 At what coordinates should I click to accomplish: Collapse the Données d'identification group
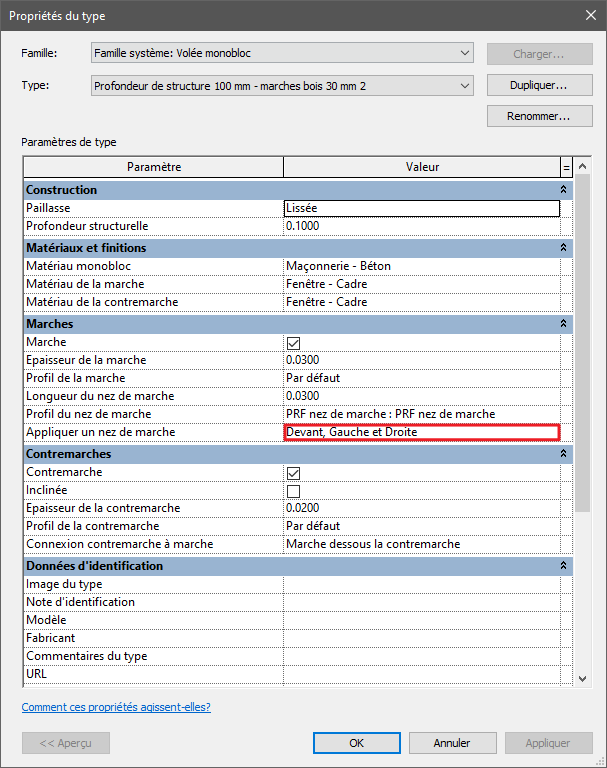tap(563, 566)
